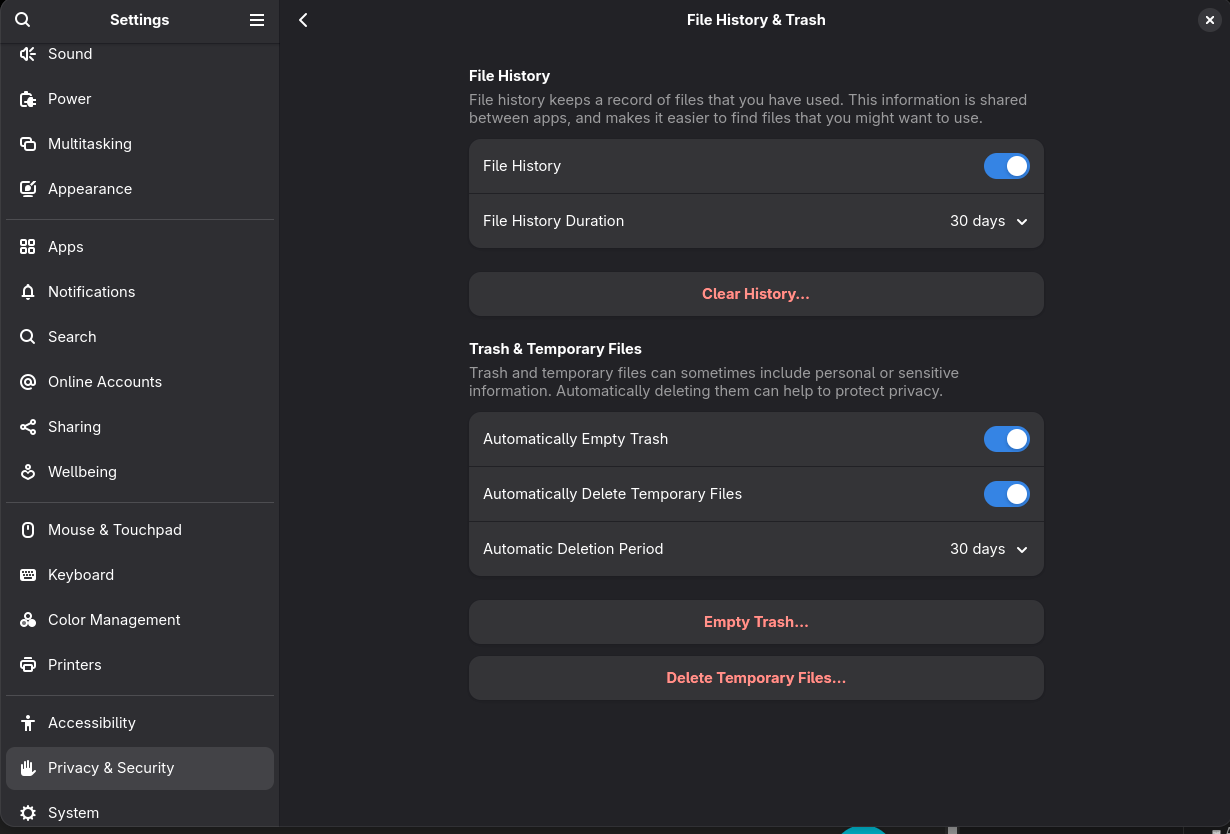
Task: Click the Empty Trash button
Action: click(756, 622)
